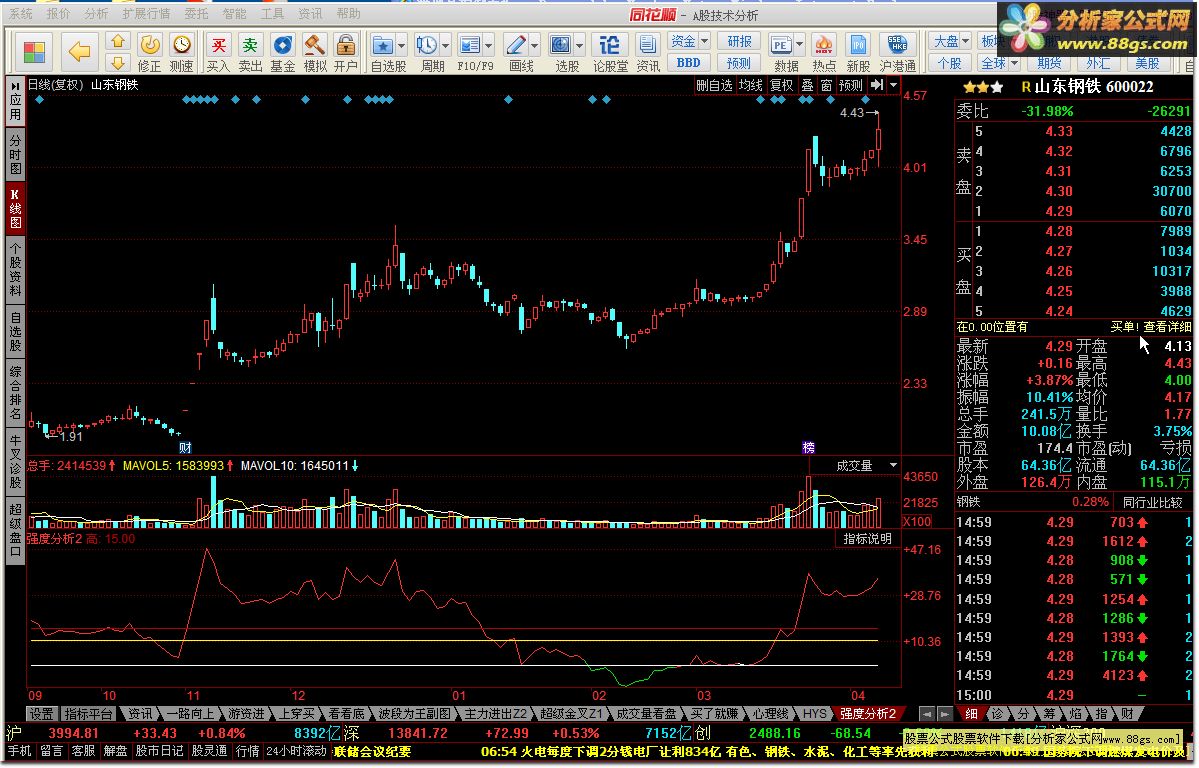This screenshot has height=768, width=1199.
Task: Open the 新股 IPO icon
Action: (x=858, y=53)
